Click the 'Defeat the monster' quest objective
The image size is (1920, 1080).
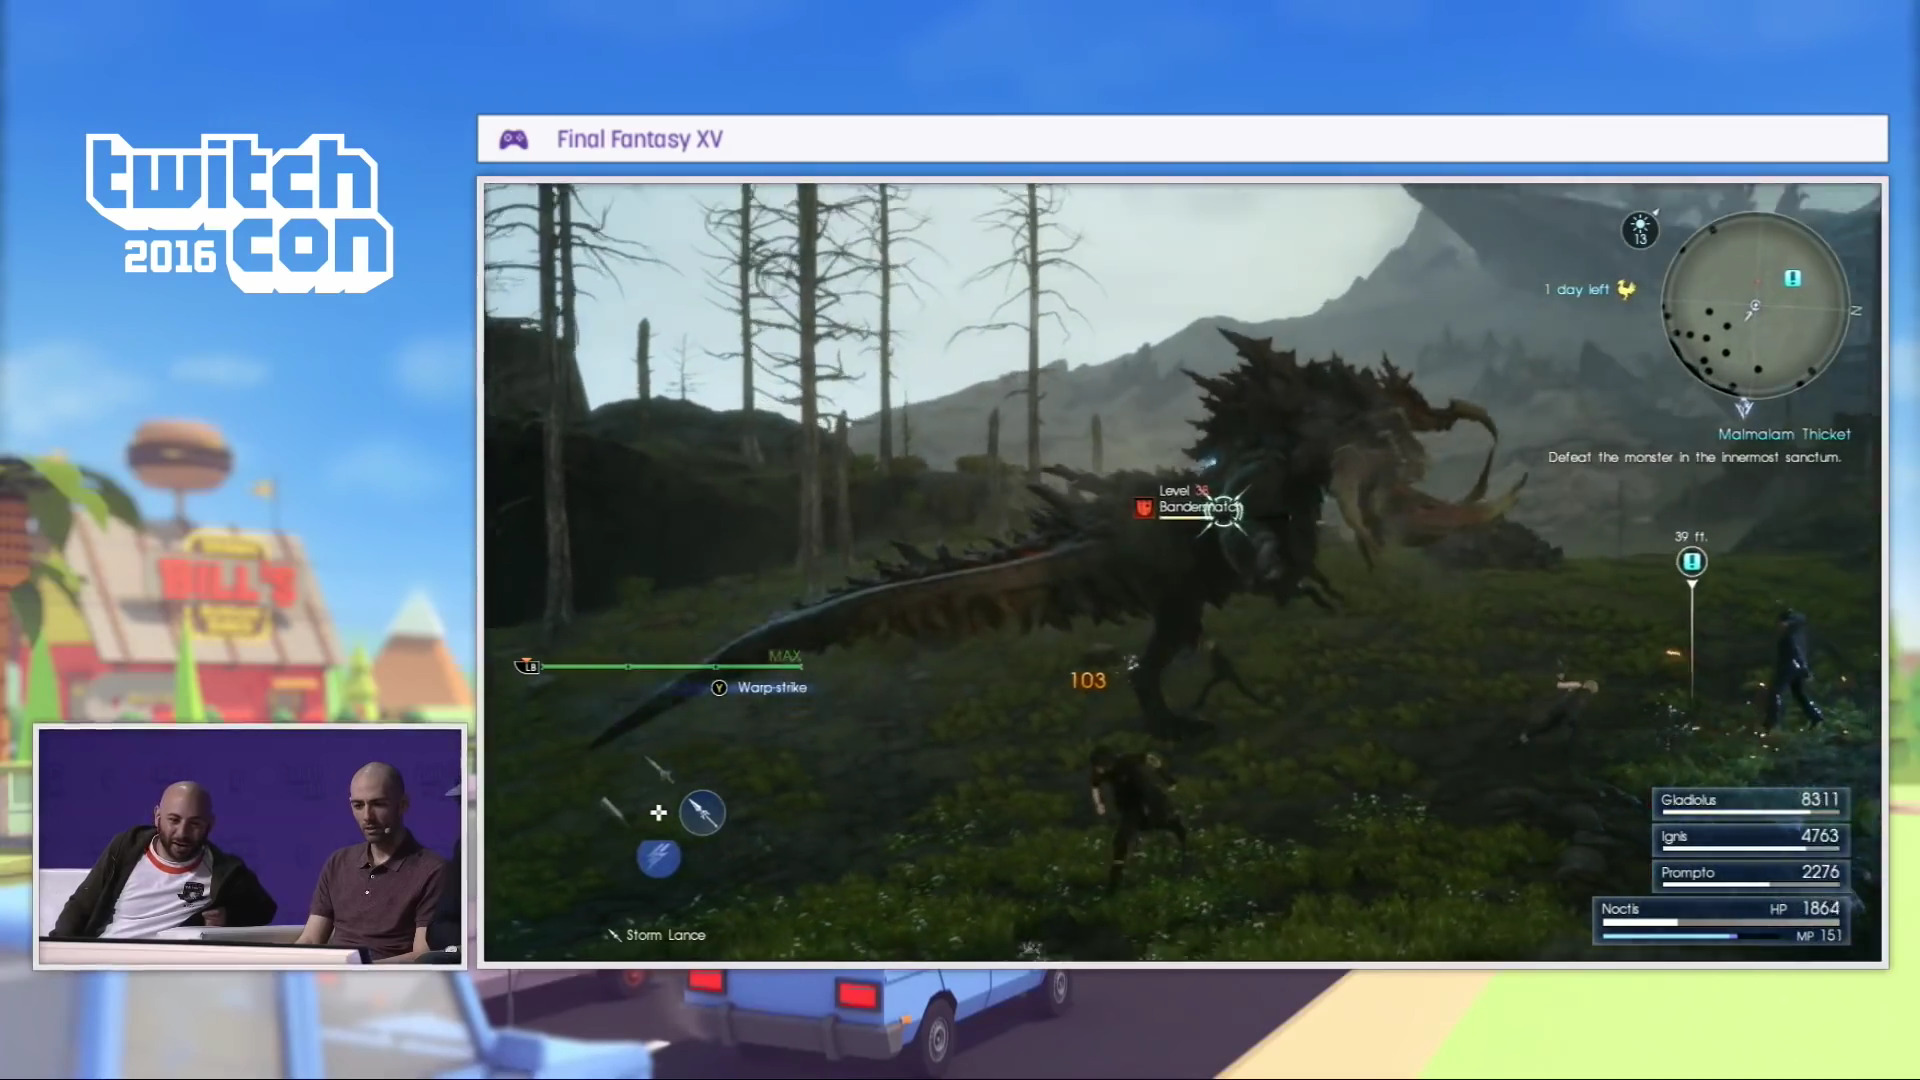coord(1694,457)
